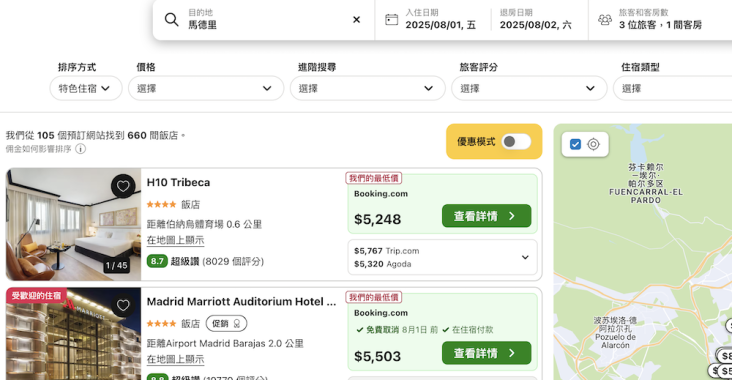Click the map locate target icon
732x380 pixels.
[593, 144]
